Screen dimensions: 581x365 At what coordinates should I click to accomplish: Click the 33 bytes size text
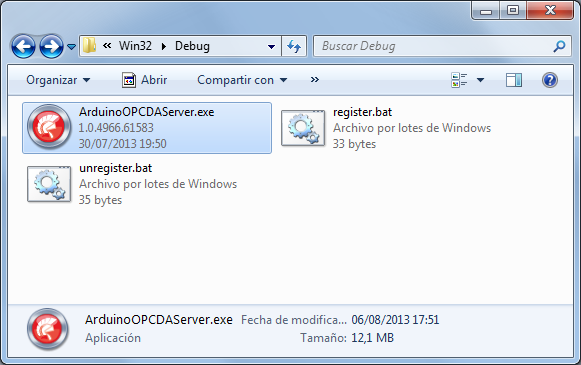[x=354, y=144]
